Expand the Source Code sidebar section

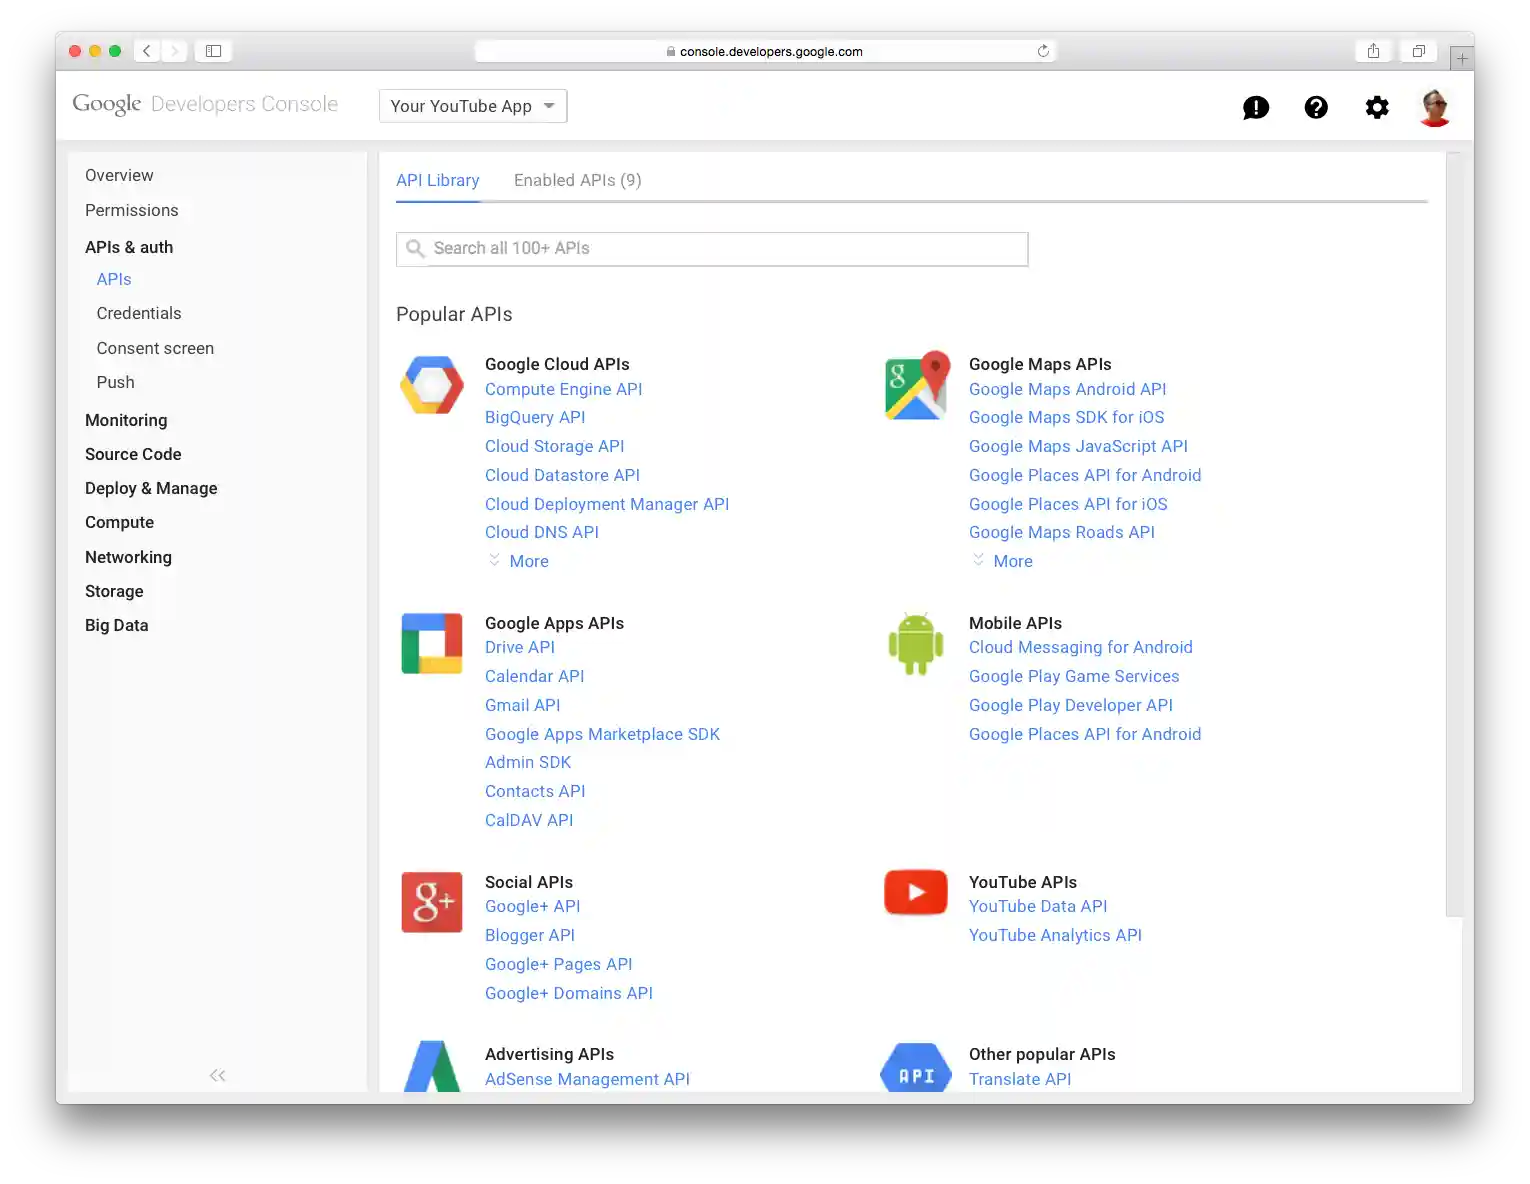pyautogui.click(x=133, y=454)
